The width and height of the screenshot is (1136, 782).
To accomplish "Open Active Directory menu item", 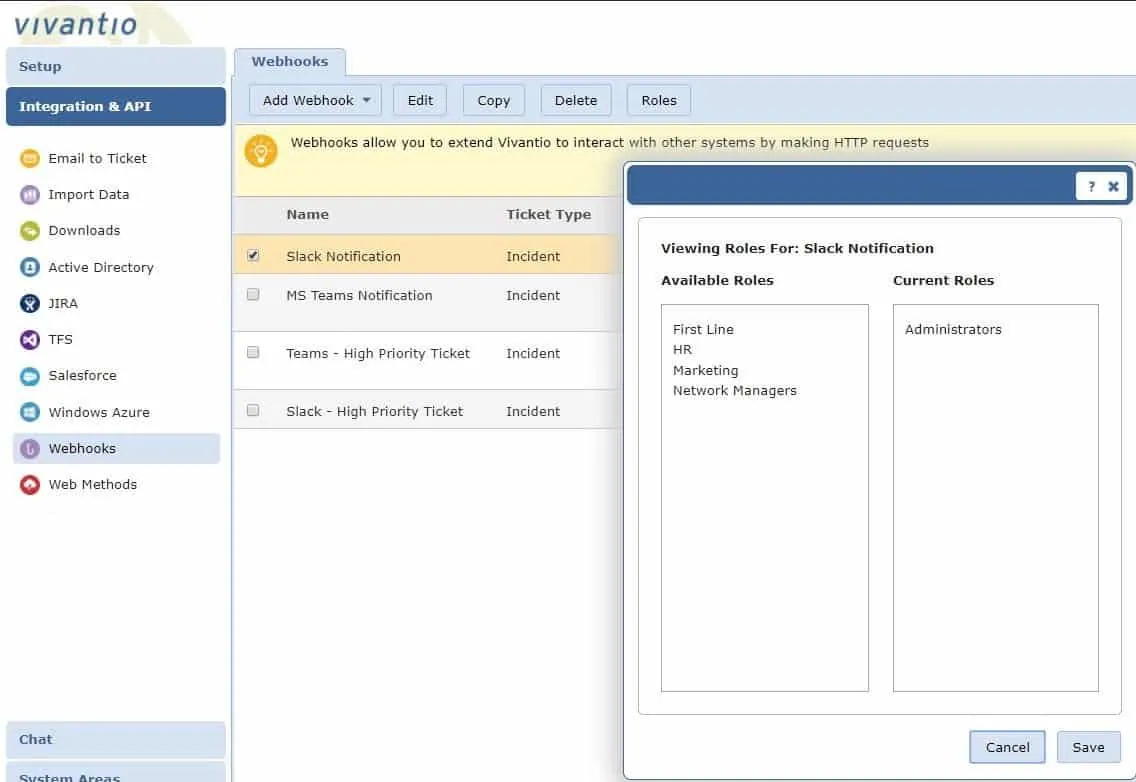I will [101, 267].
